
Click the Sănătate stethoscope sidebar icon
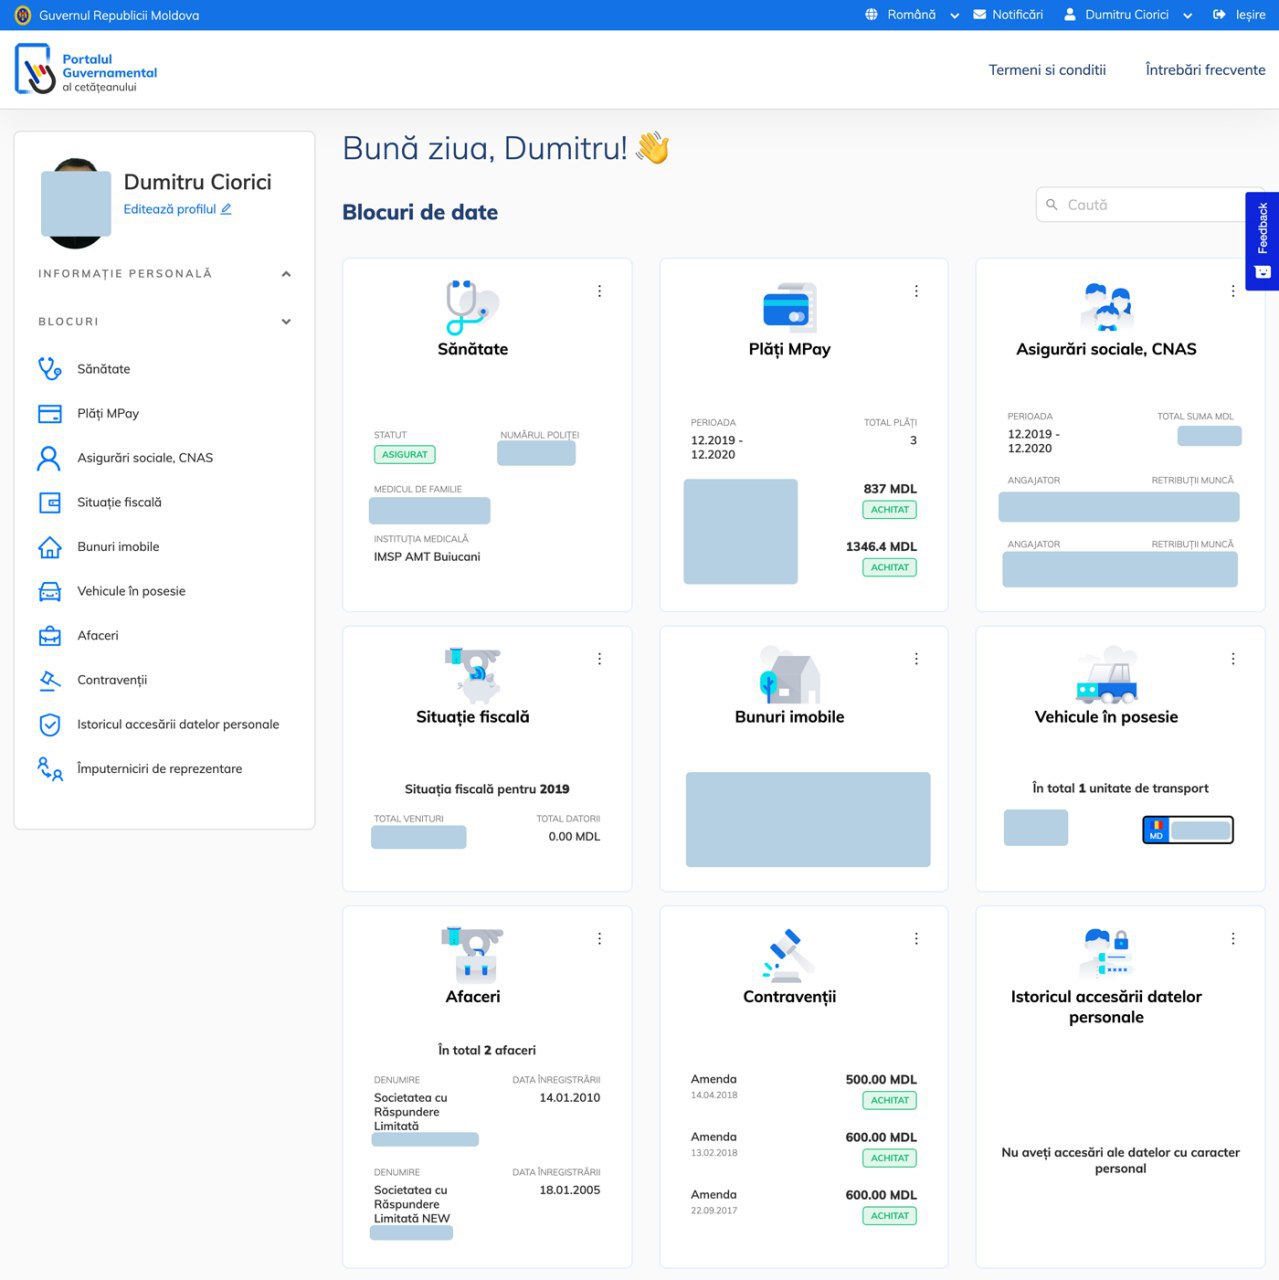(49, 369)
